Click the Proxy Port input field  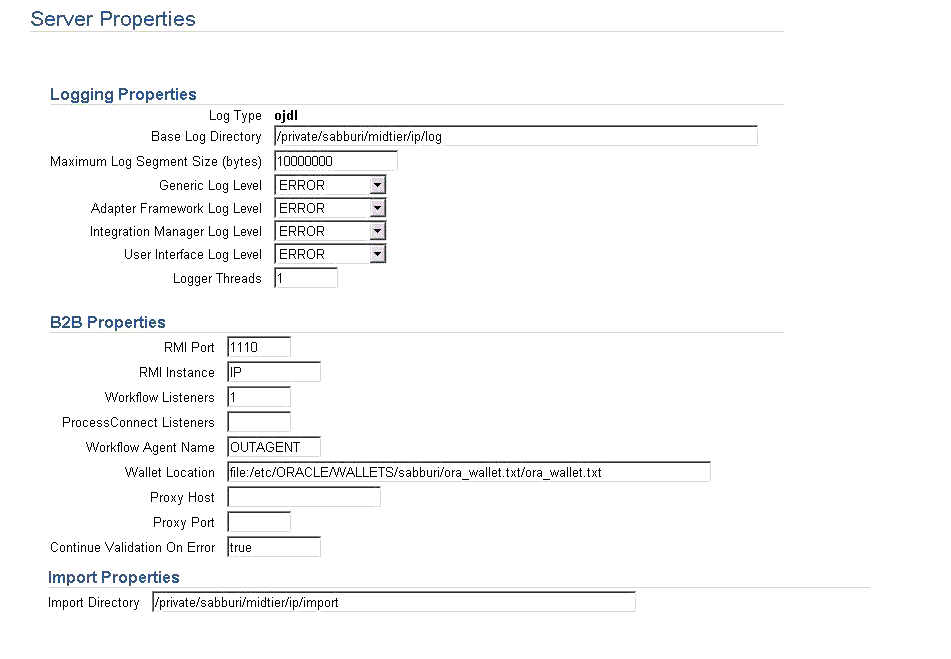[x=259, y=522]
